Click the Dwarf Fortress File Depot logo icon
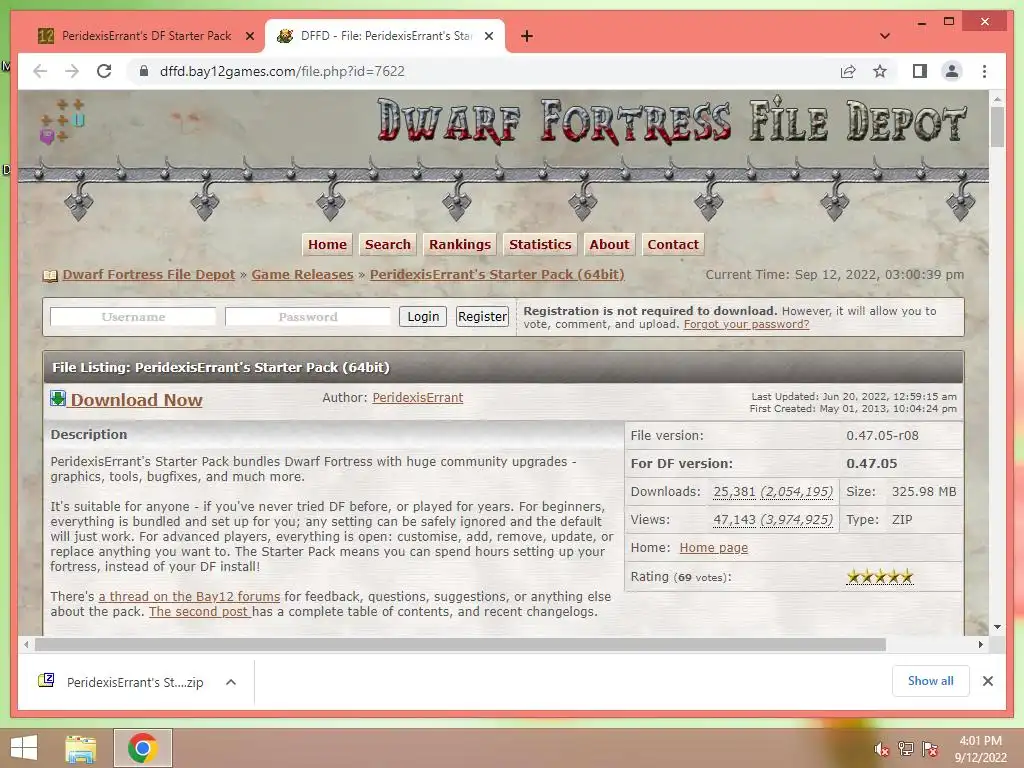1024x768 pixels. point(62,121)
